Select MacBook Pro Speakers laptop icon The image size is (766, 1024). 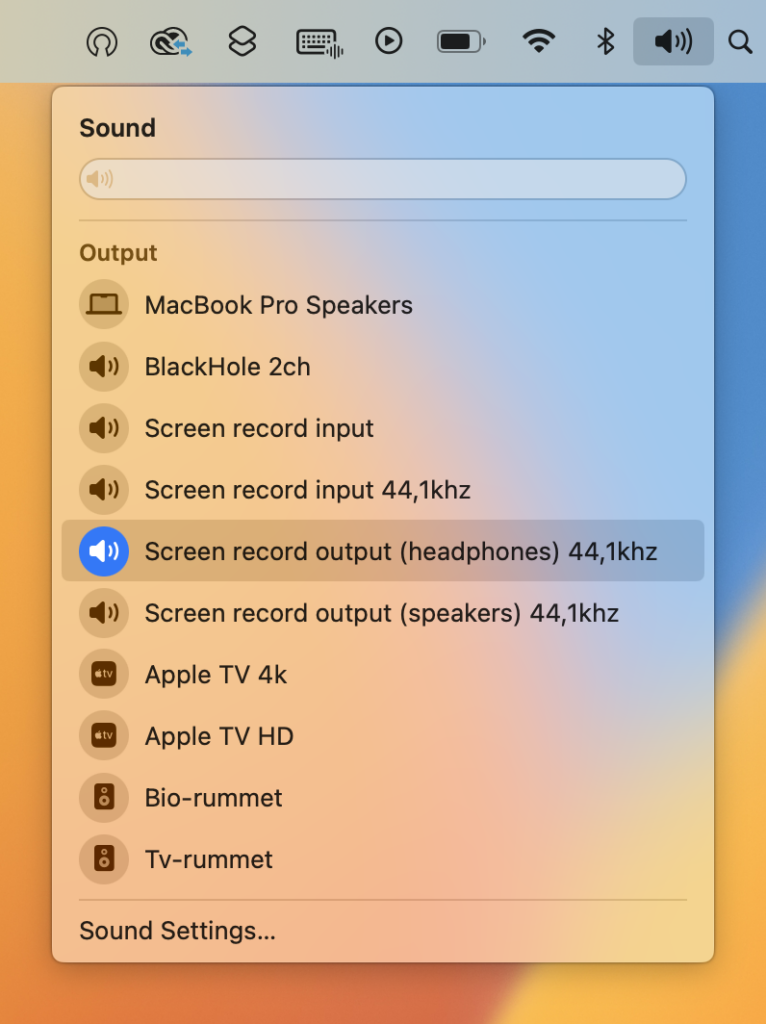(x=104, y=305)
